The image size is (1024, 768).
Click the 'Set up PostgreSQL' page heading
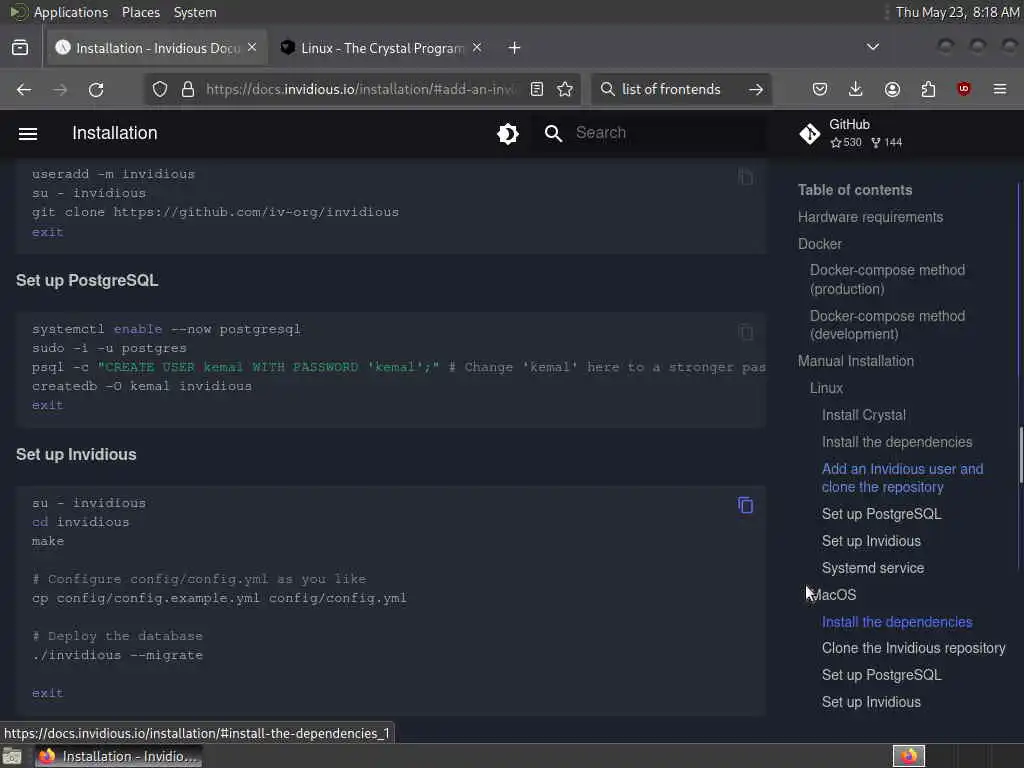click(87, 280)
